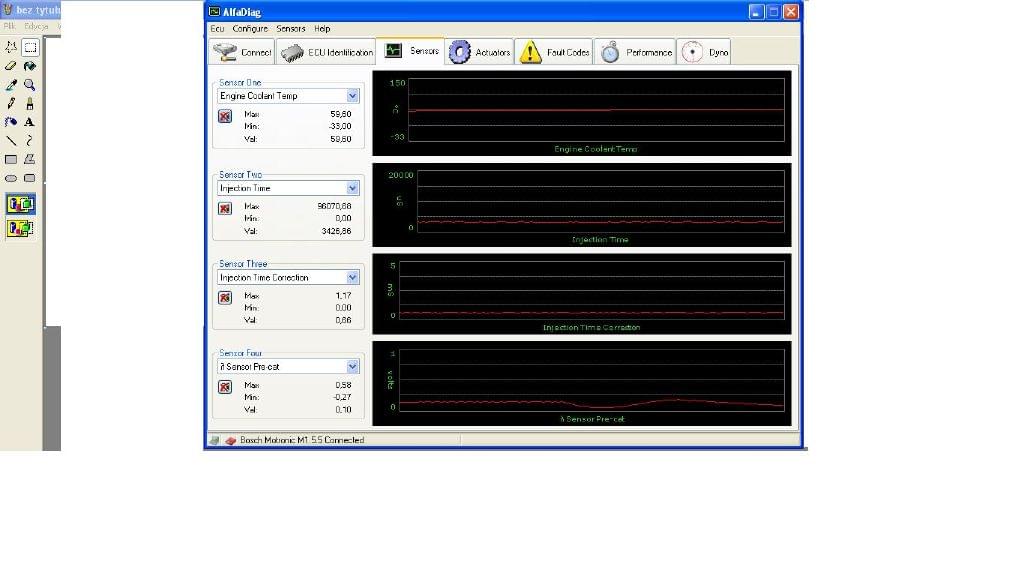Click the Sensor Four current value 0,10
Screen dimensions: 1024x576
coord(344,410)
